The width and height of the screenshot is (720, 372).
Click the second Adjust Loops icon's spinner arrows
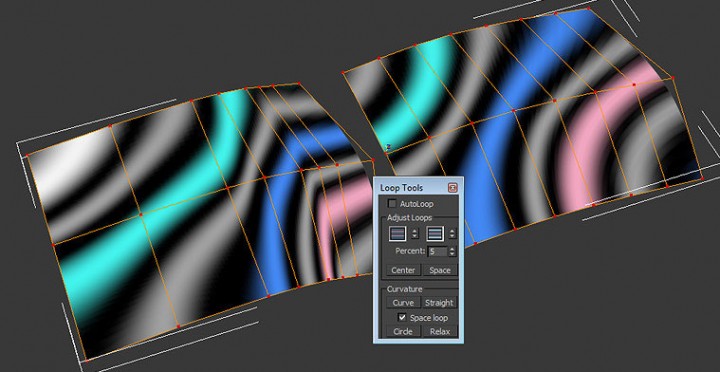tap(452, 234)
